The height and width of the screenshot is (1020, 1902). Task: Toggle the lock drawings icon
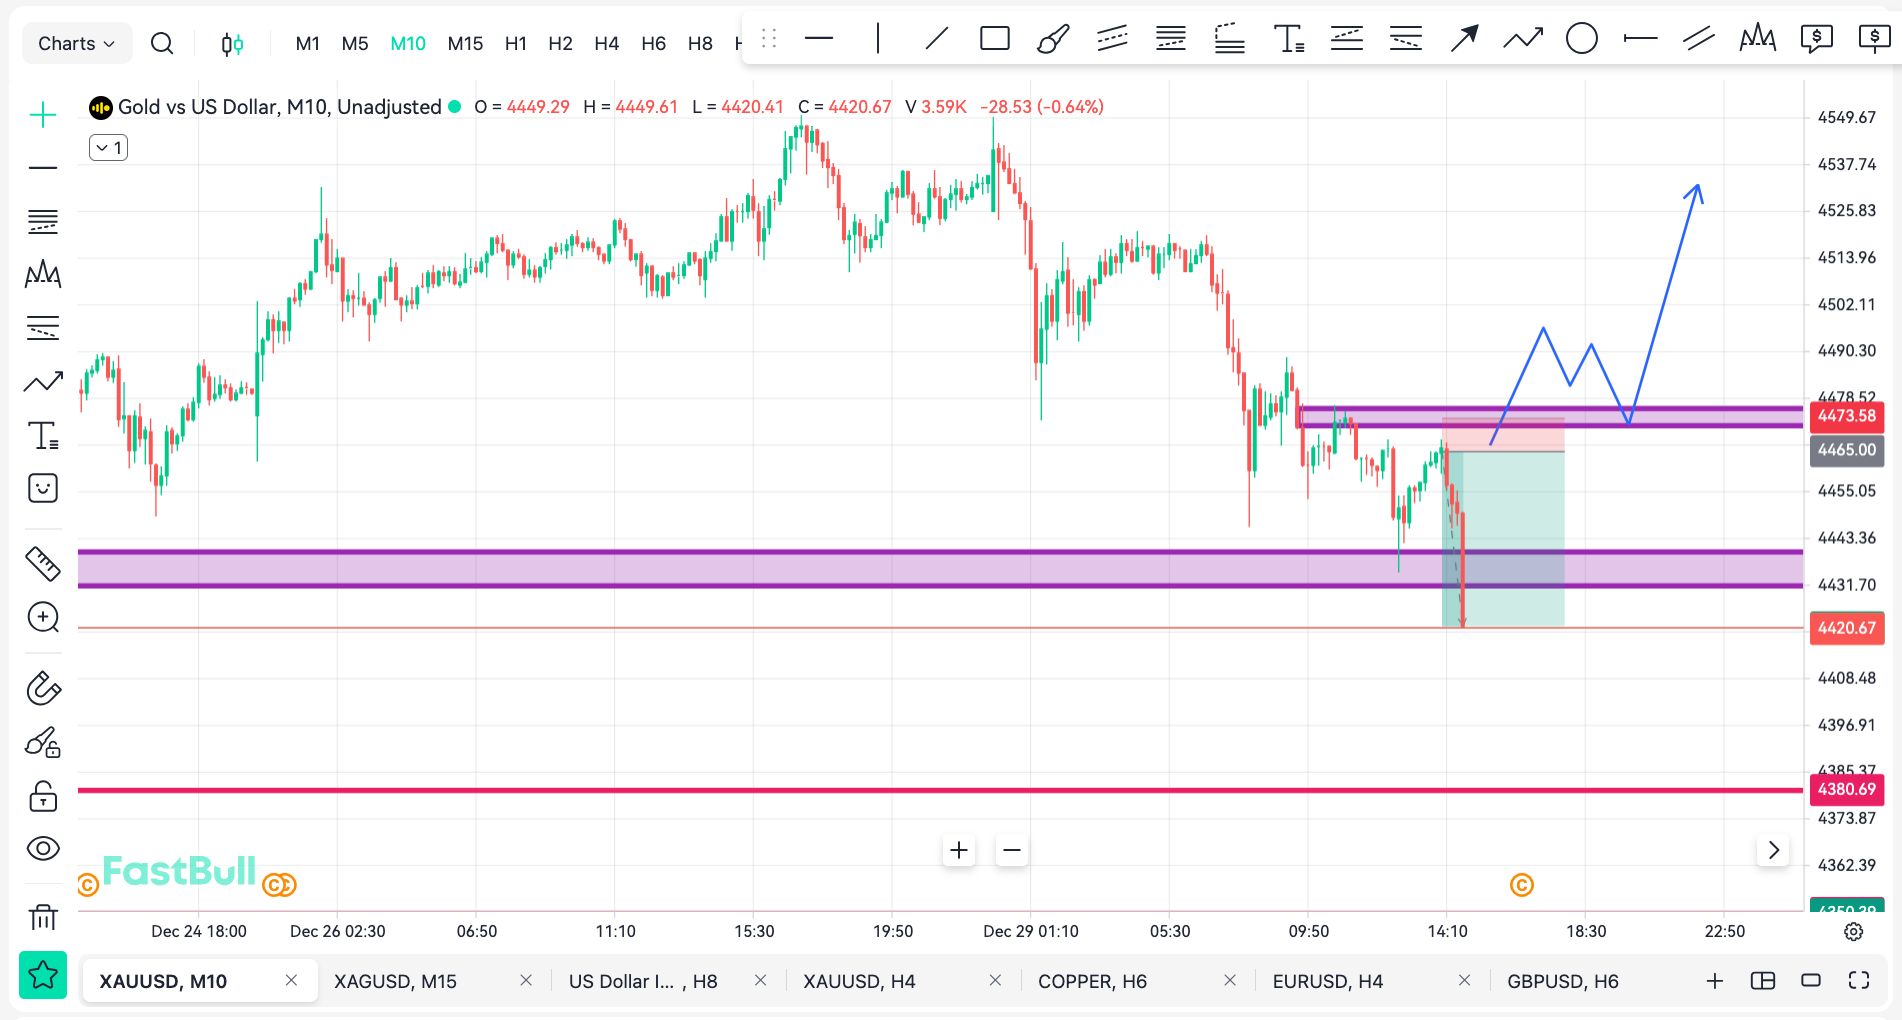pyautogui.click(x=43, y=796)
